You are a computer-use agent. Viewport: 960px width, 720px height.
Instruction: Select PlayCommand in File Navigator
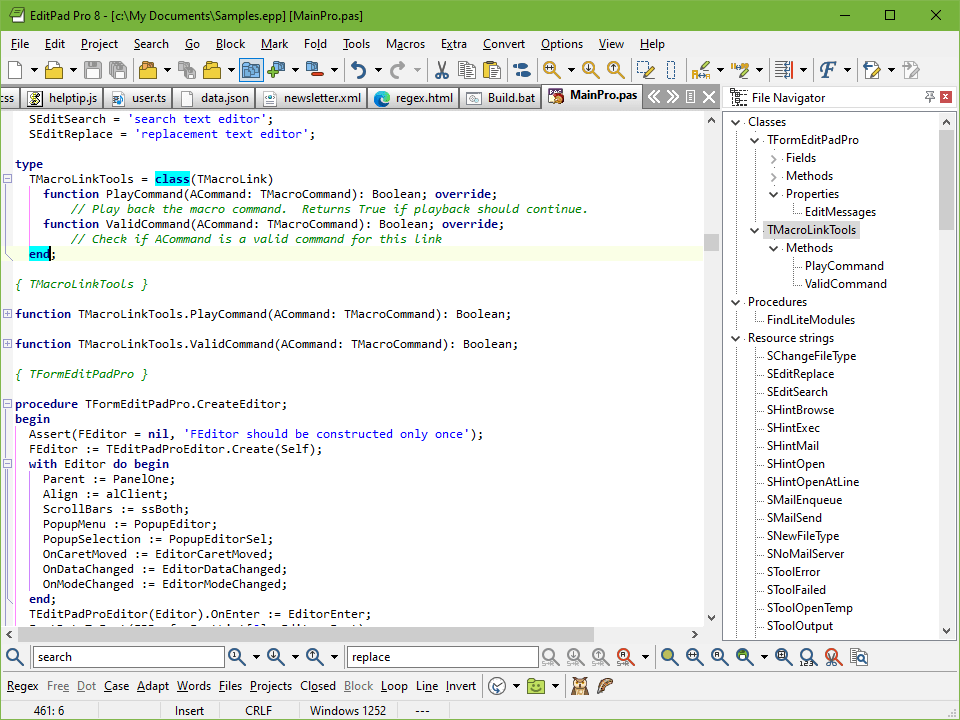(x=844, y=266)
